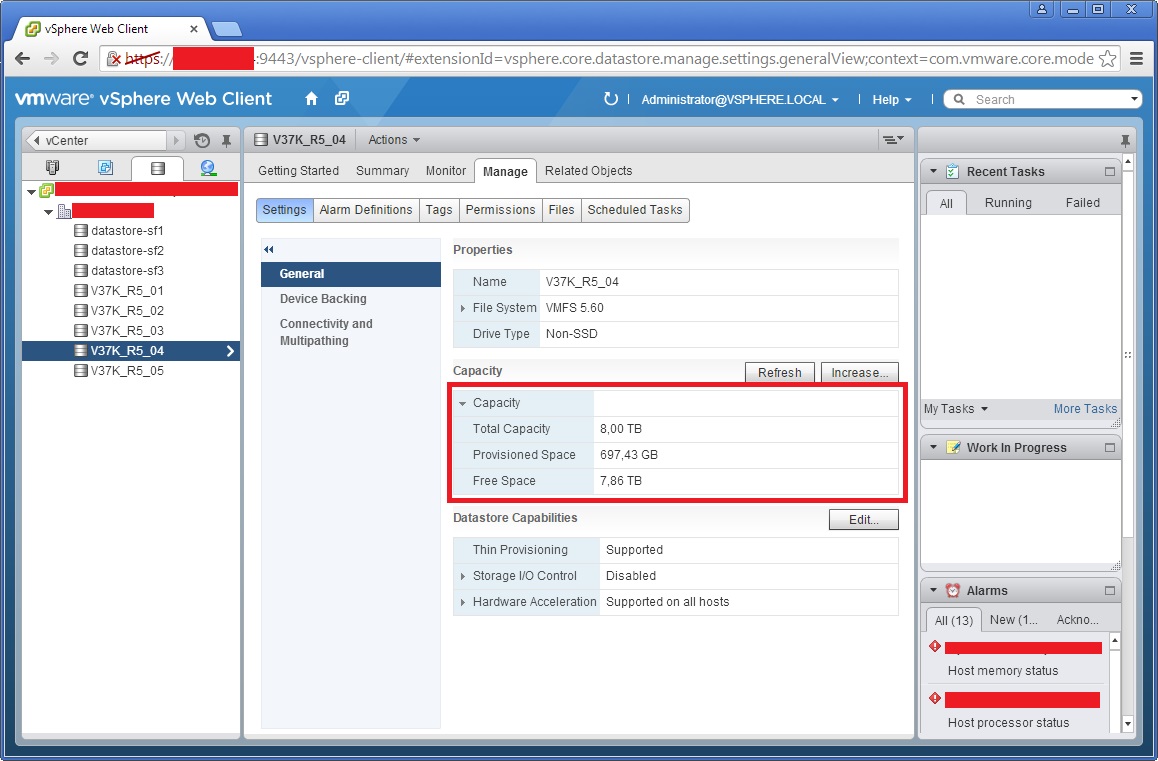The image size is (1158, 761).
Task: Select Device Backing settings item
Action: coord(323,298)
